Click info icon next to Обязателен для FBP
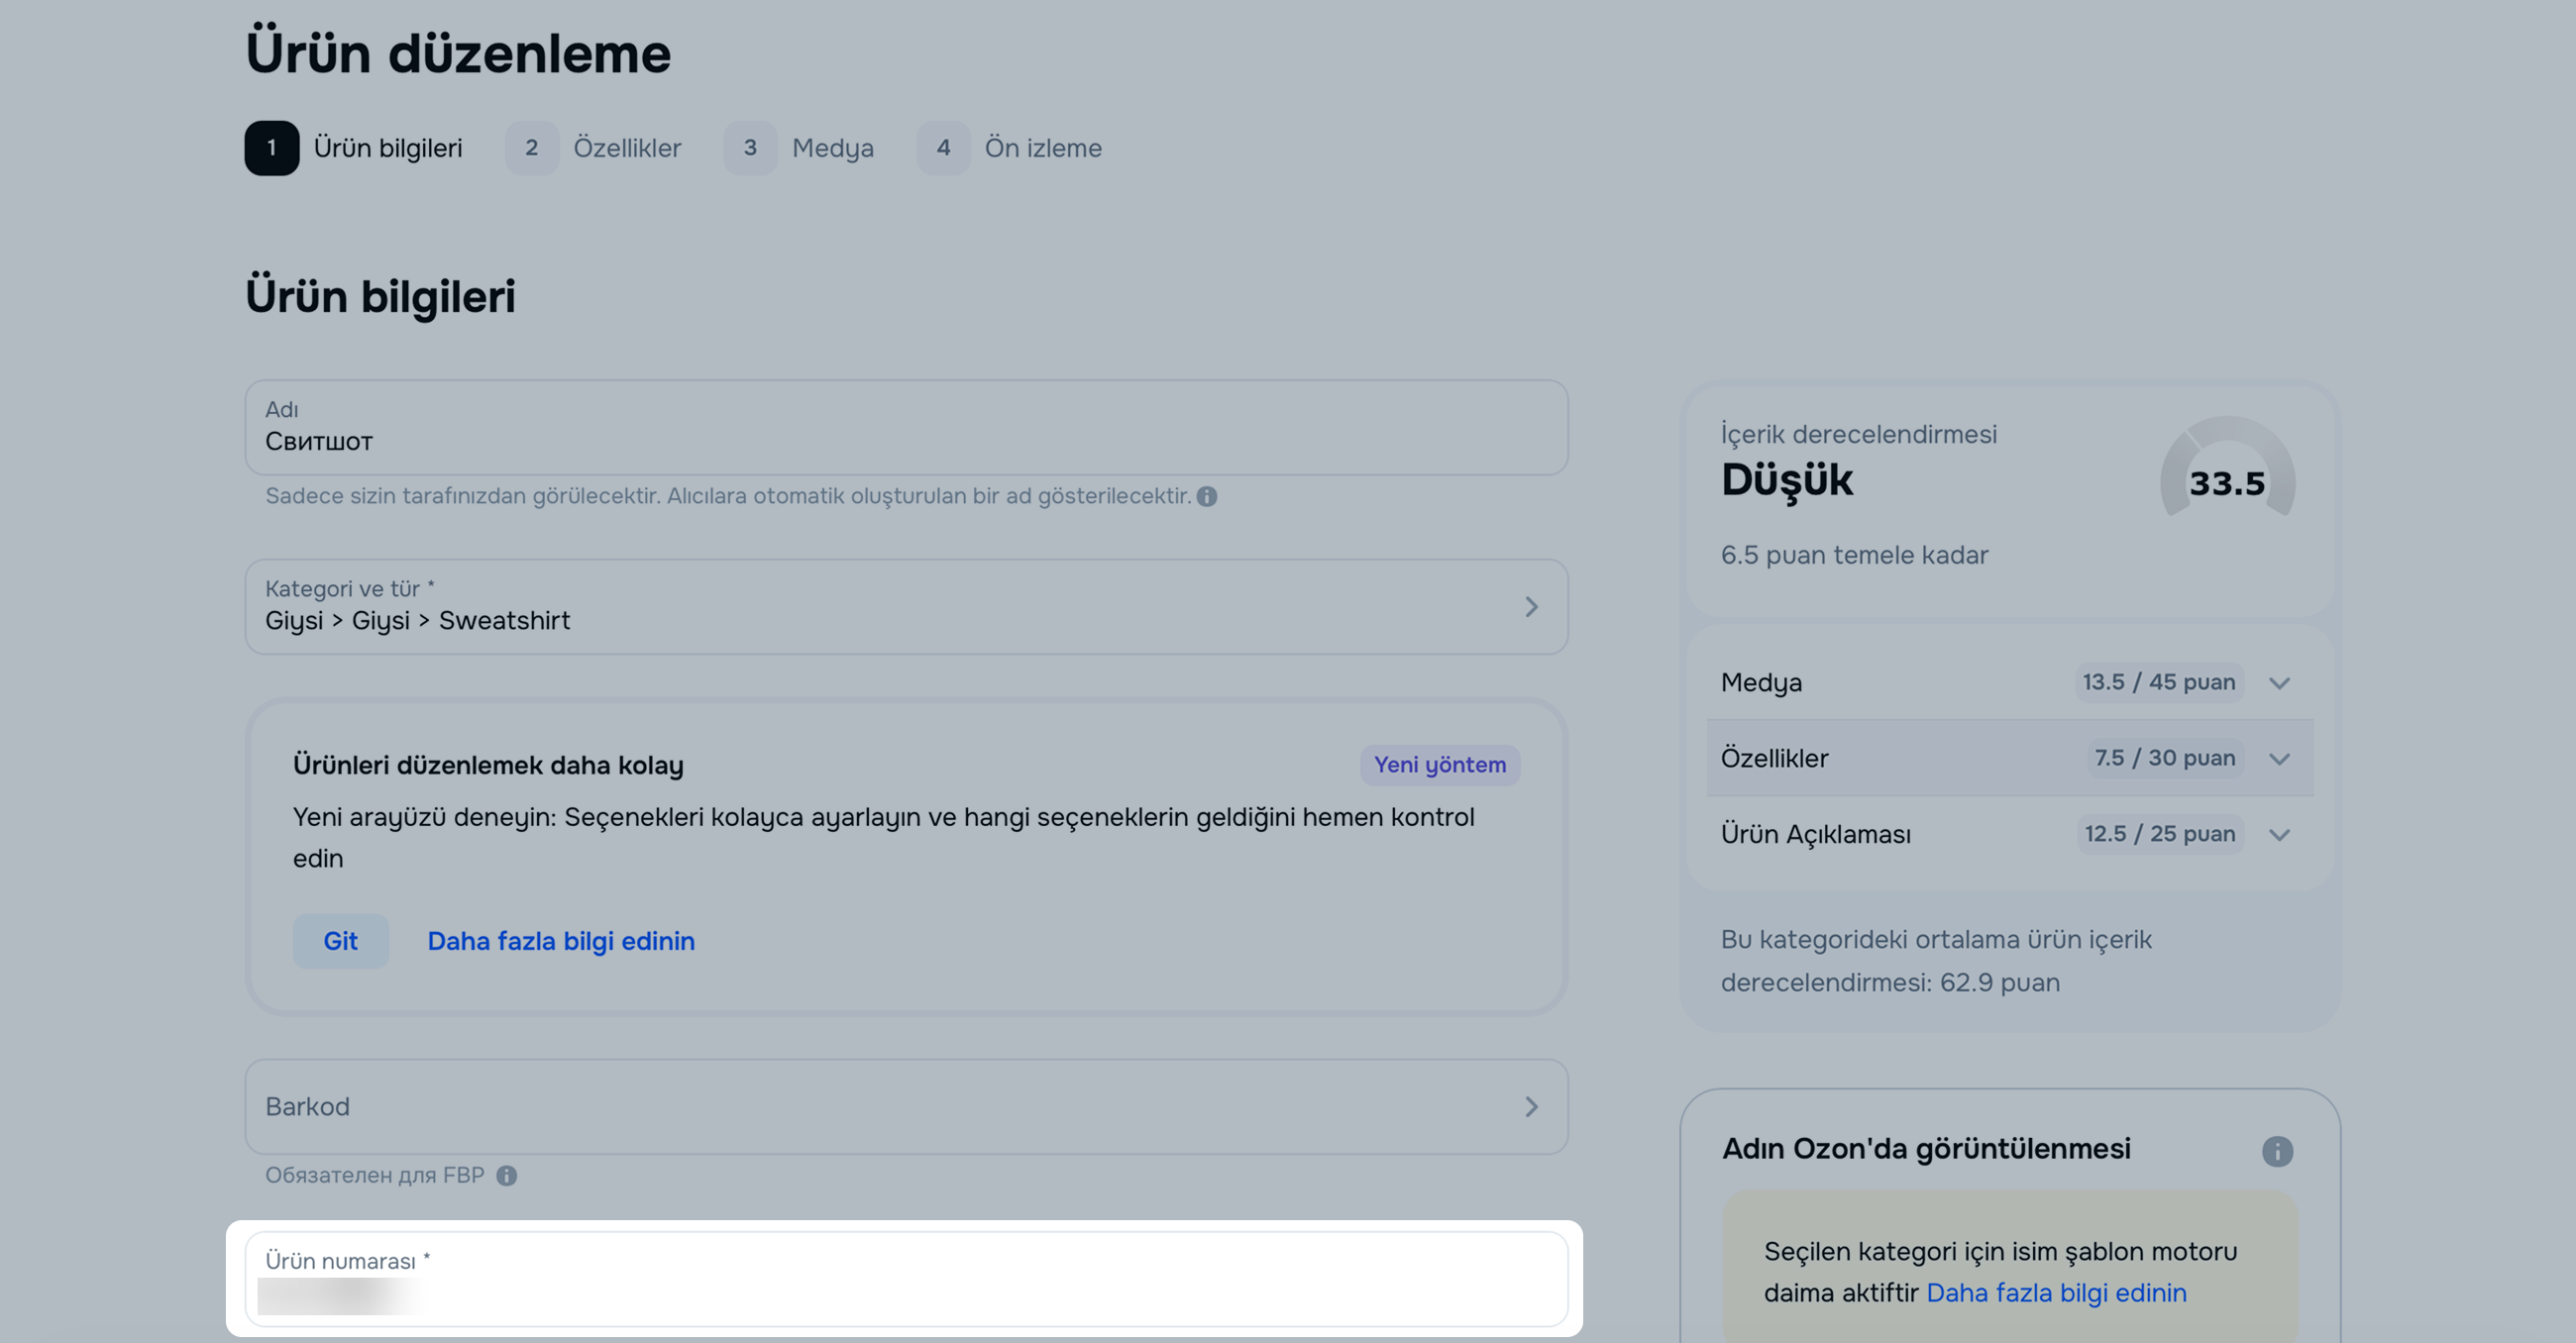 click(507, 1175)
